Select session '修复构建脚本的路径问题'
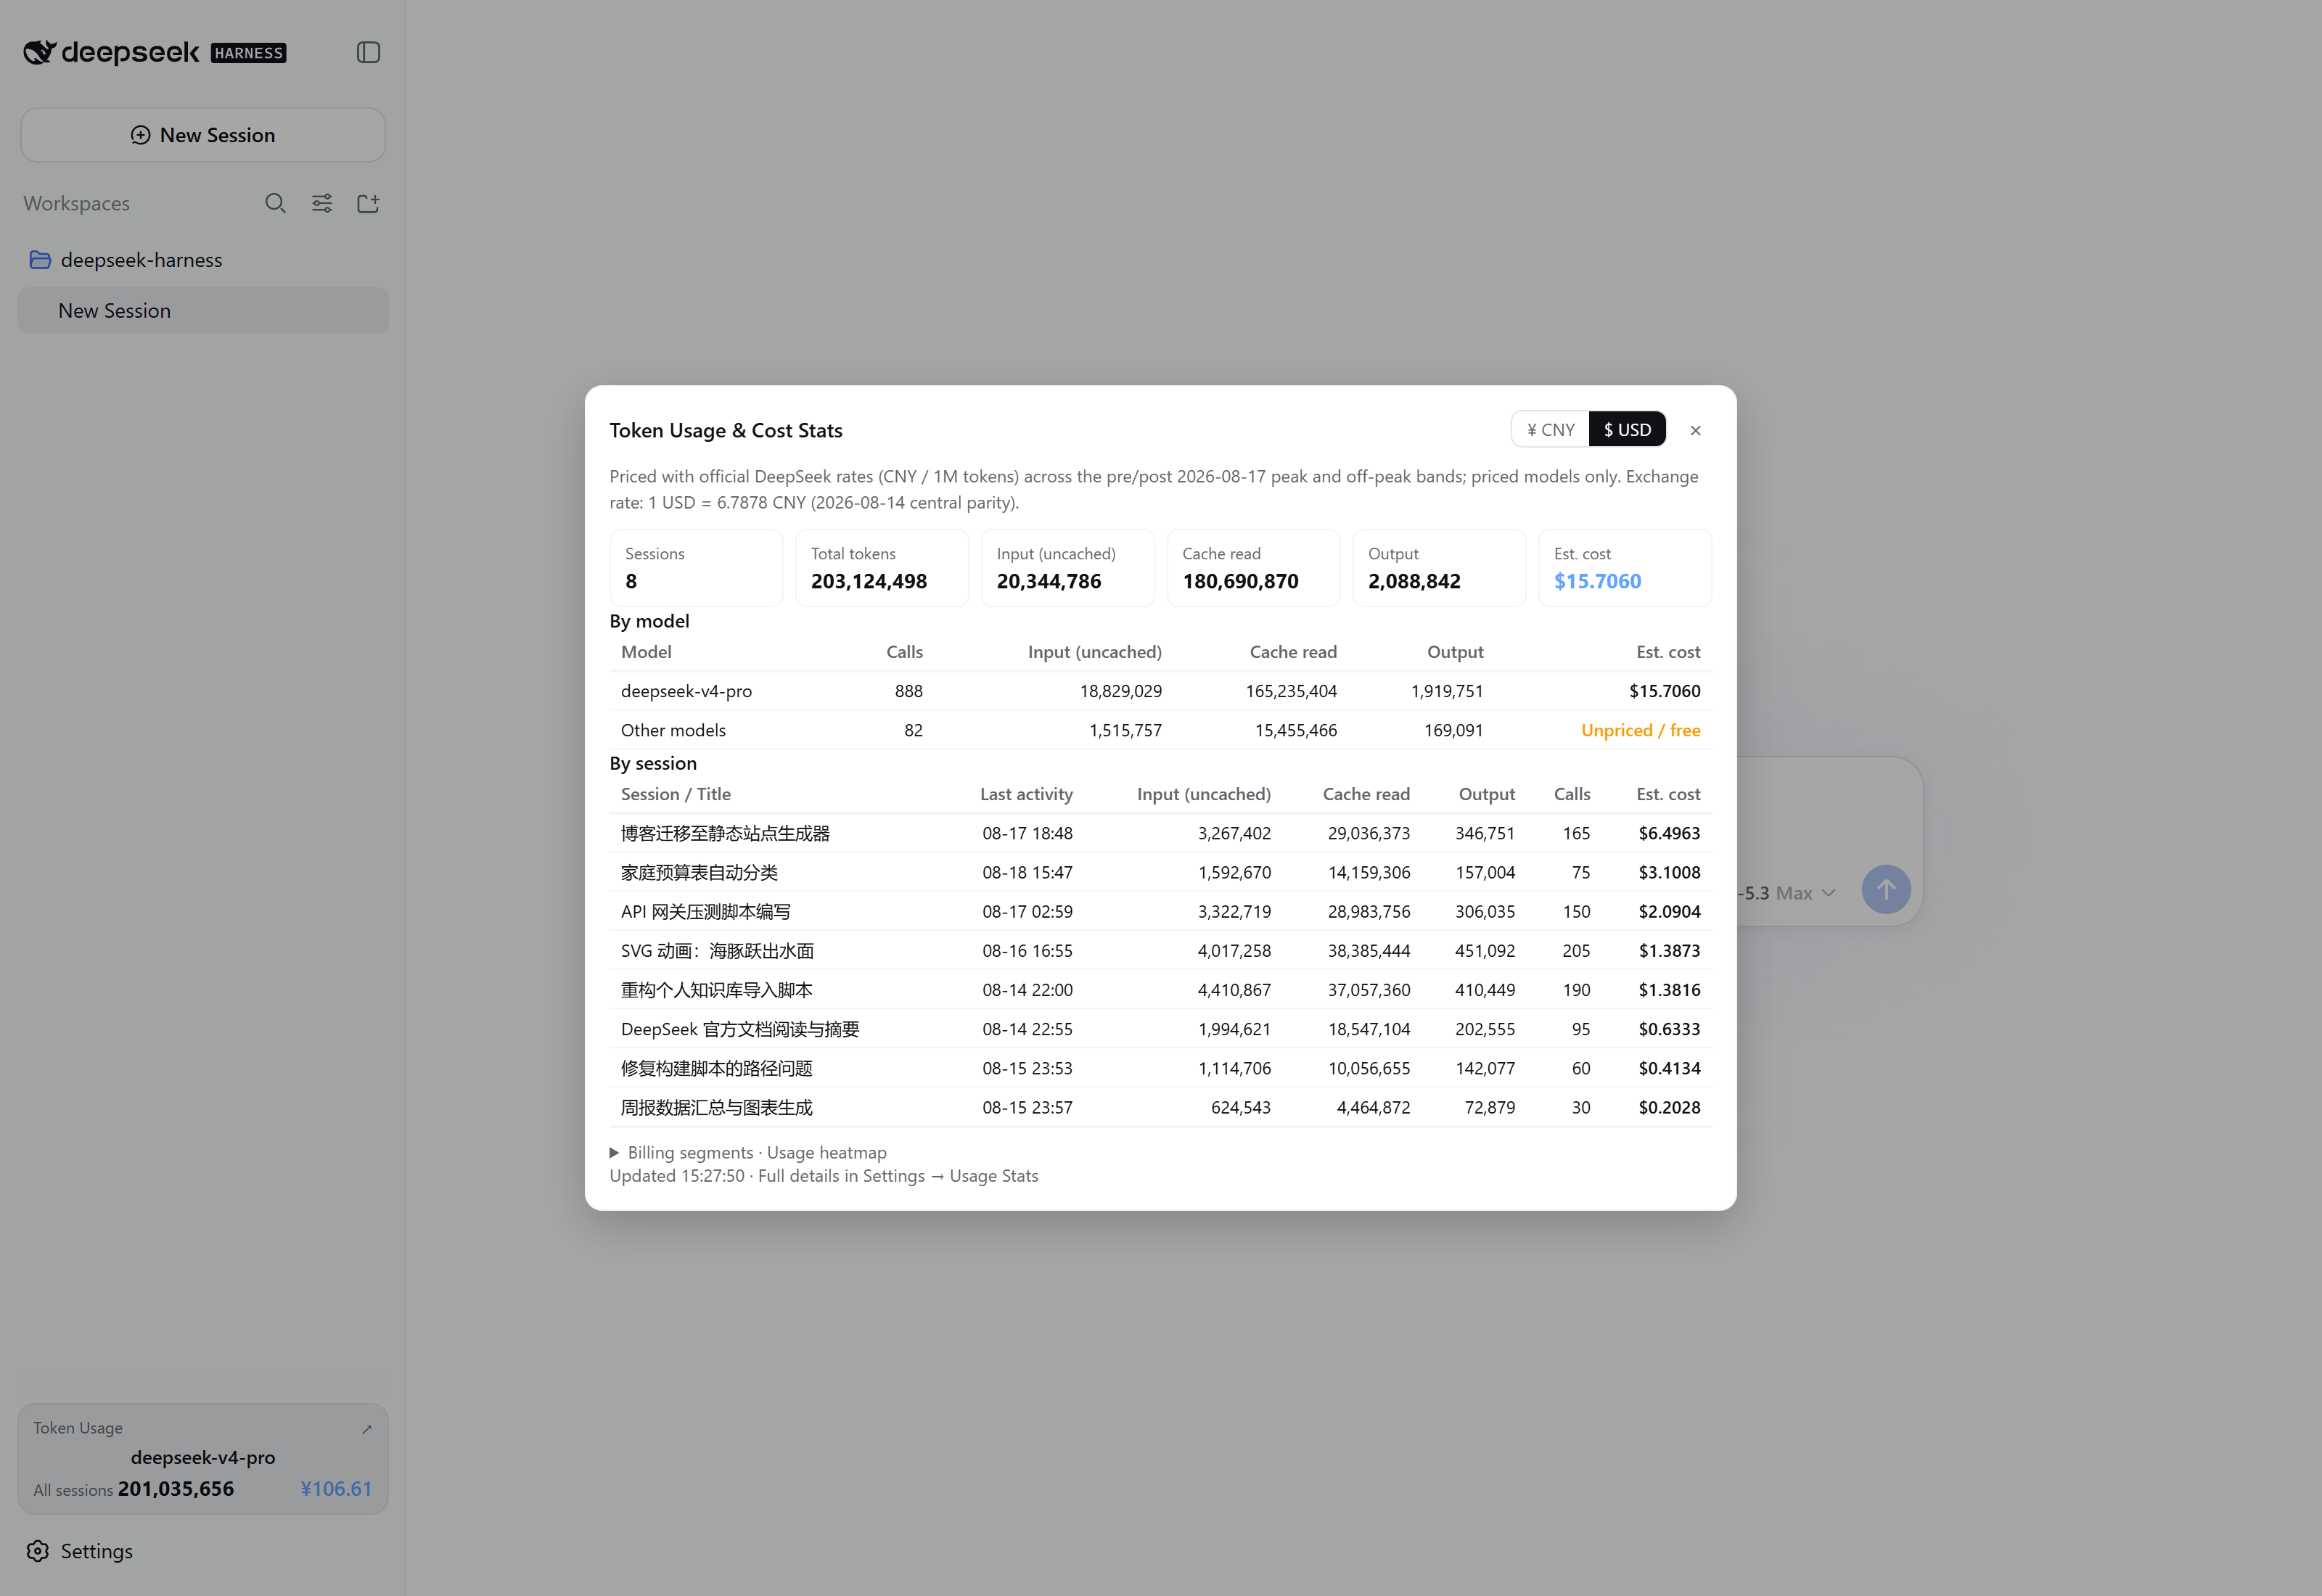2322x1596 pixels. pos(1160,1068)
